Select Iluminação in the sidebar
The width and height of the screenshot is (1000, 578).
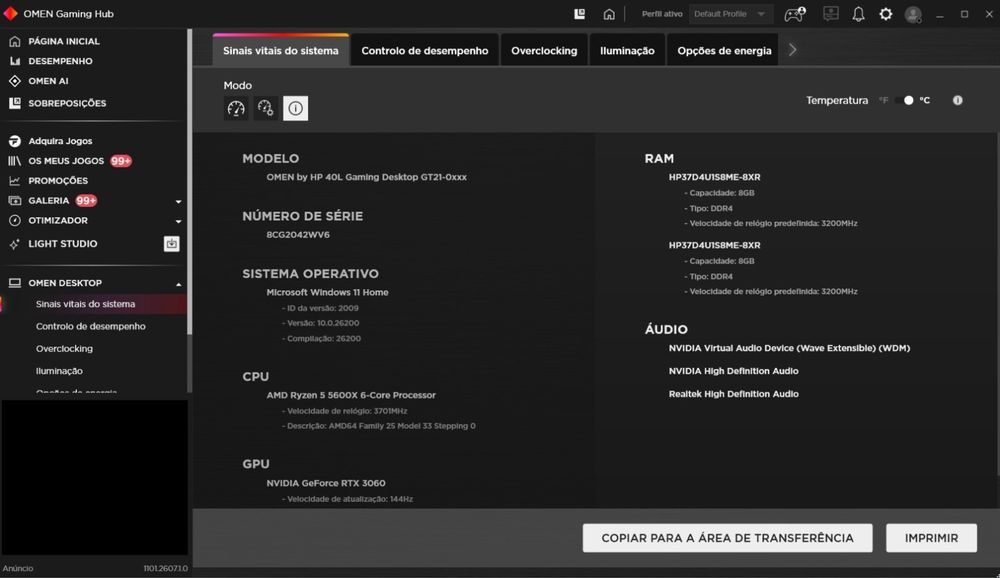59,371
